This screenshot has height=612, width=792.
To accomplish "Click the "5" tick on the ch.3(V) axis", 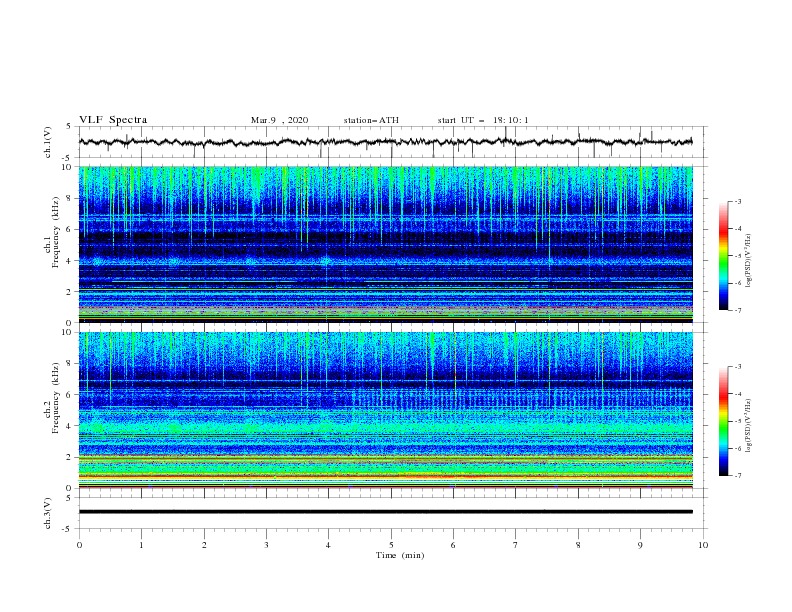I will [69, 497].
